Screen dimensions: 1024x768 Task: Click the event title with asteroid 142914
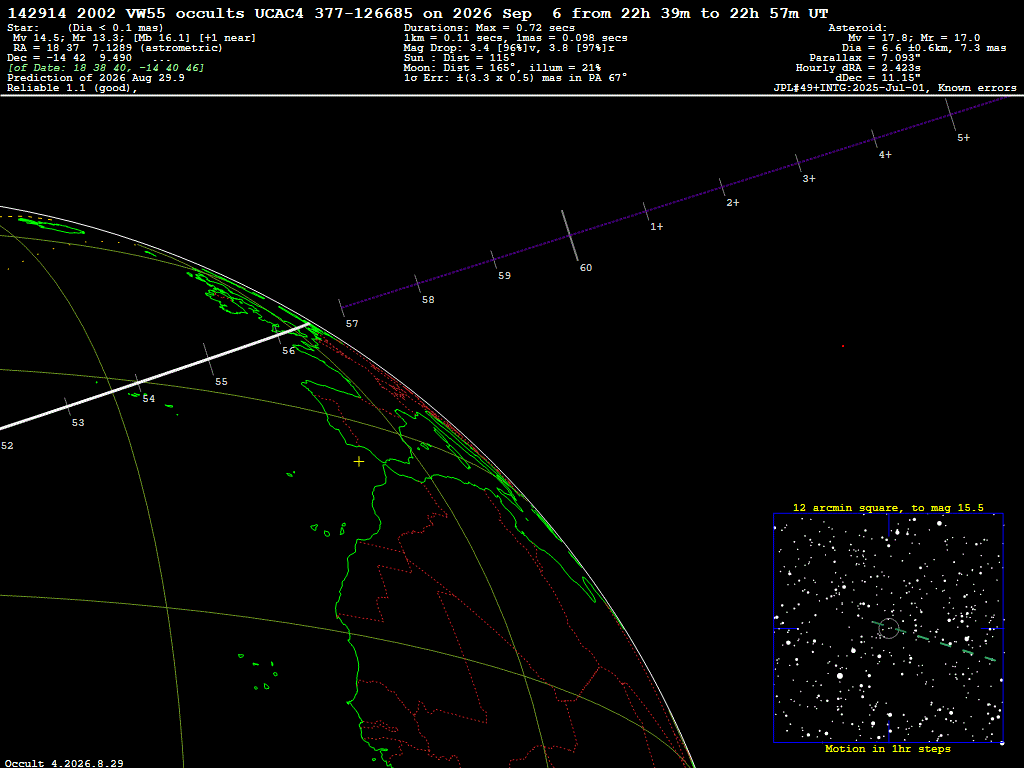click(417, 13)
